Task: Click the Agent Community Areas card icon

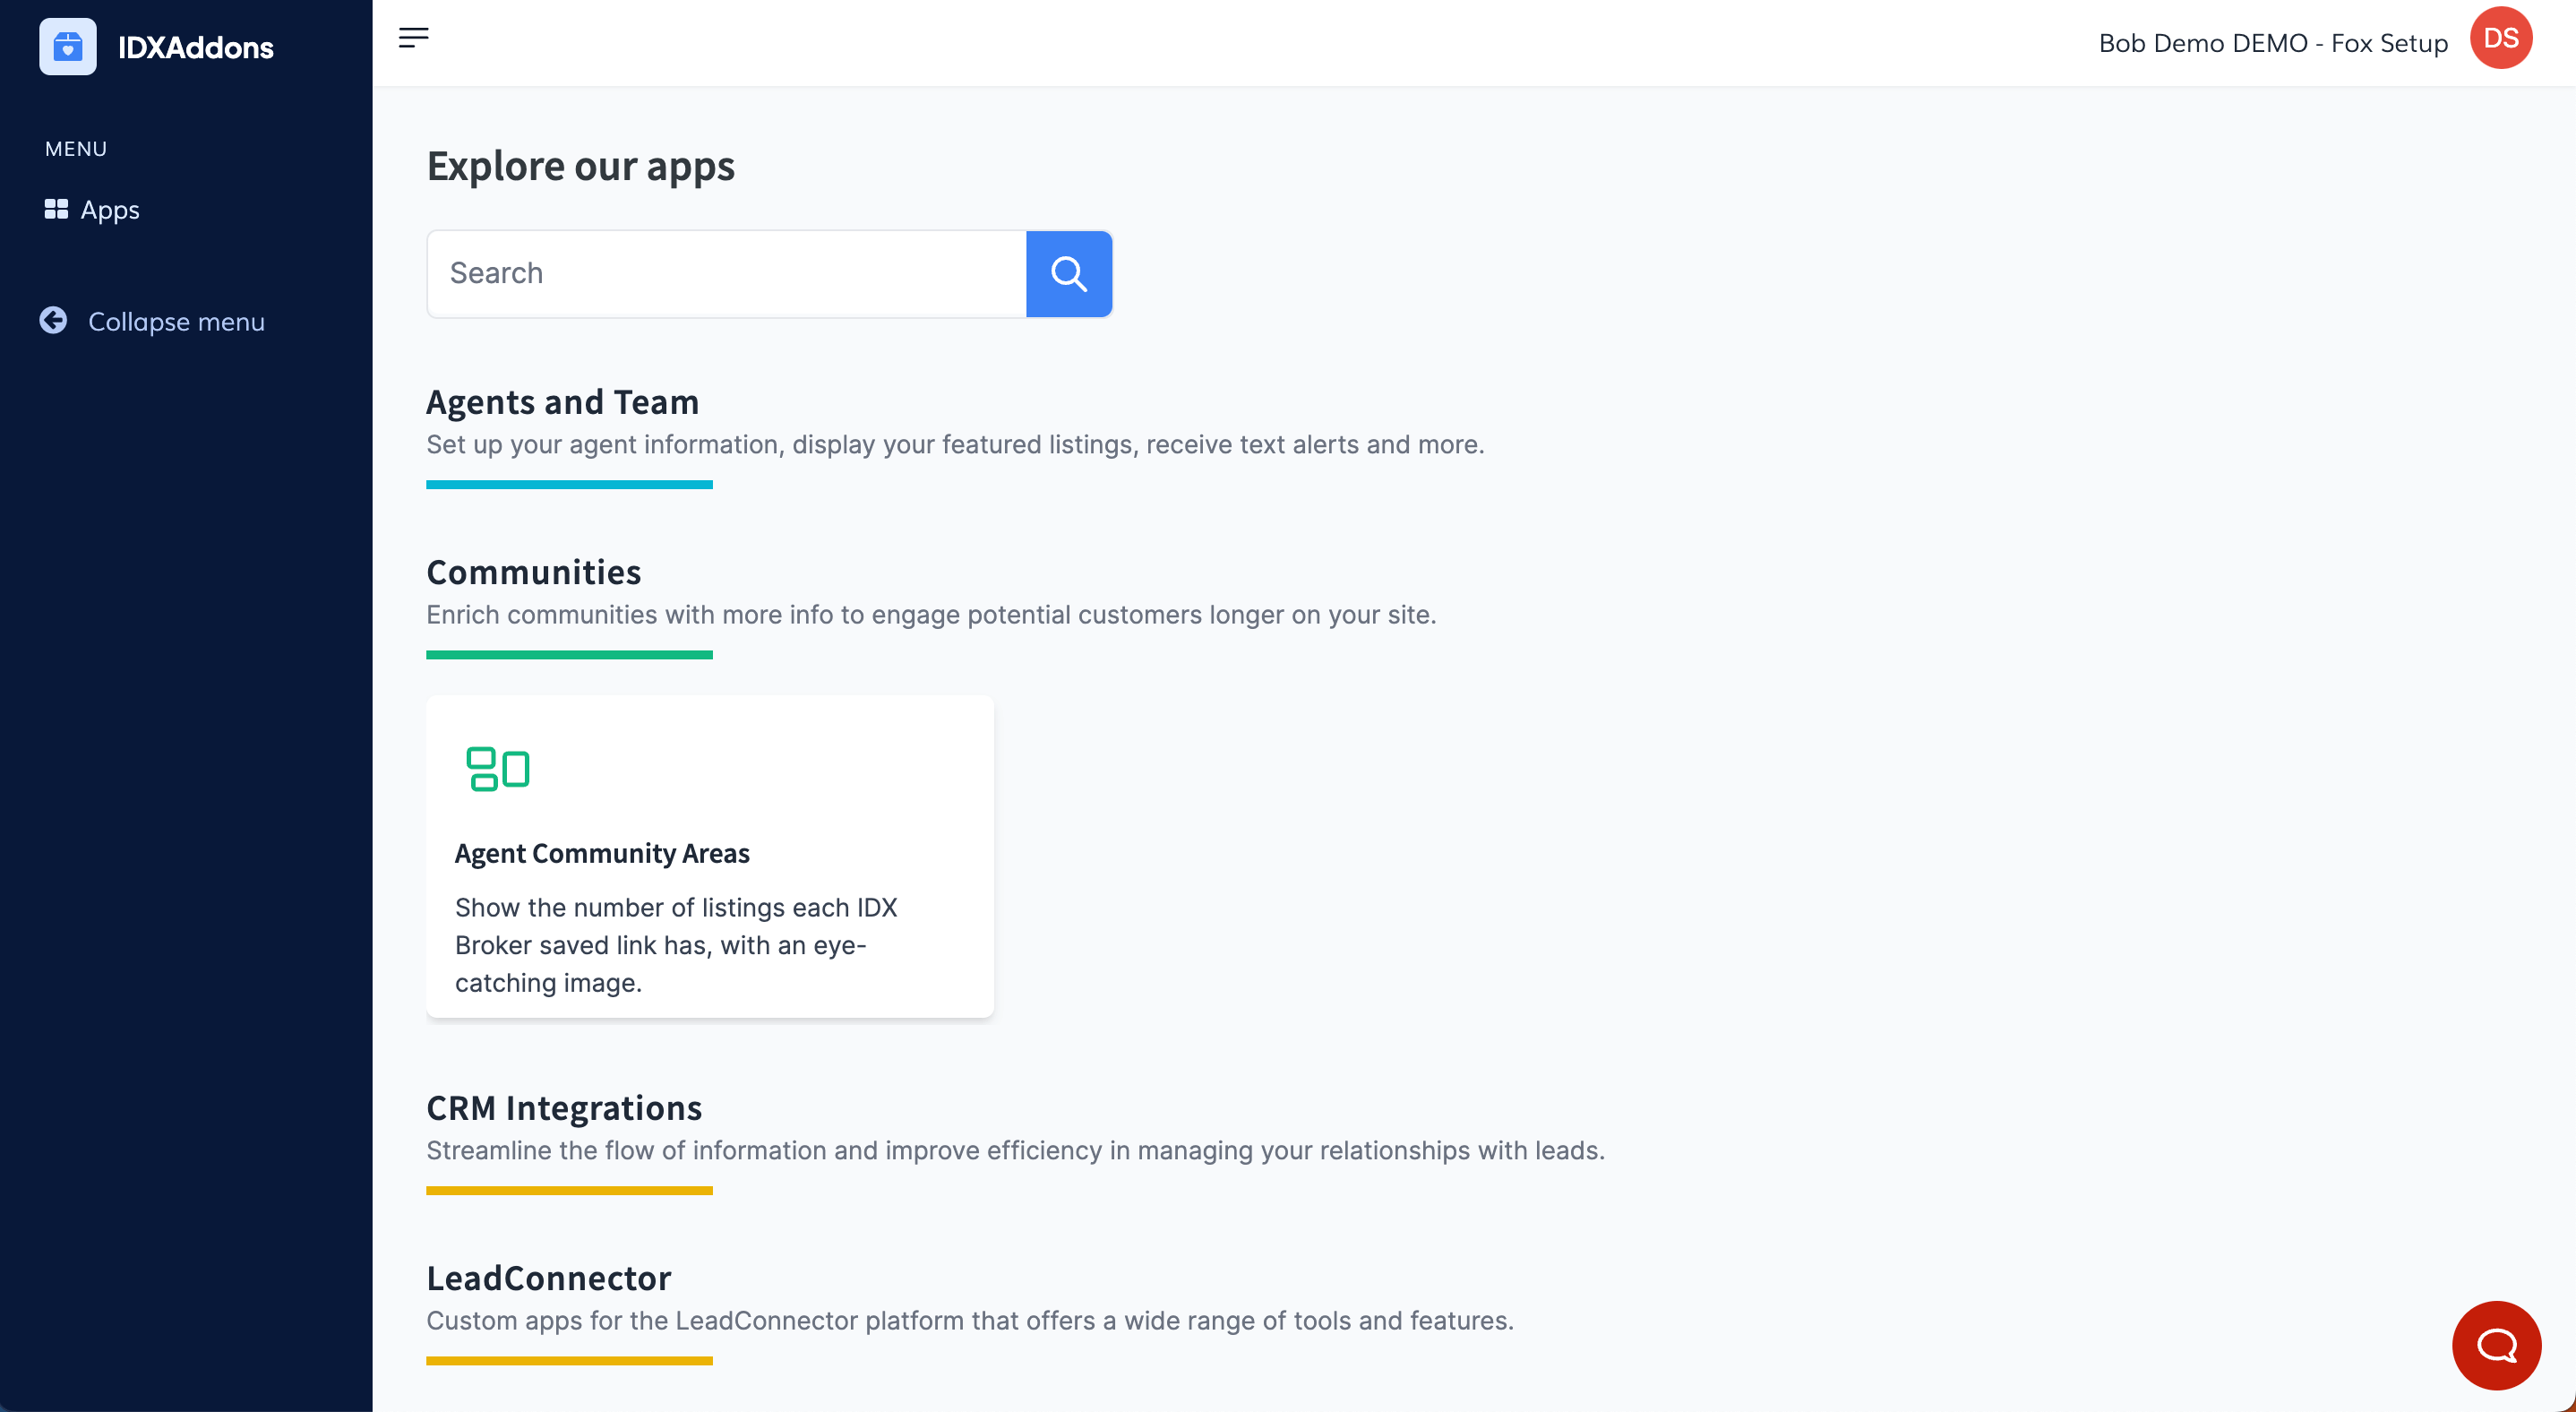Action: (497, 768)
